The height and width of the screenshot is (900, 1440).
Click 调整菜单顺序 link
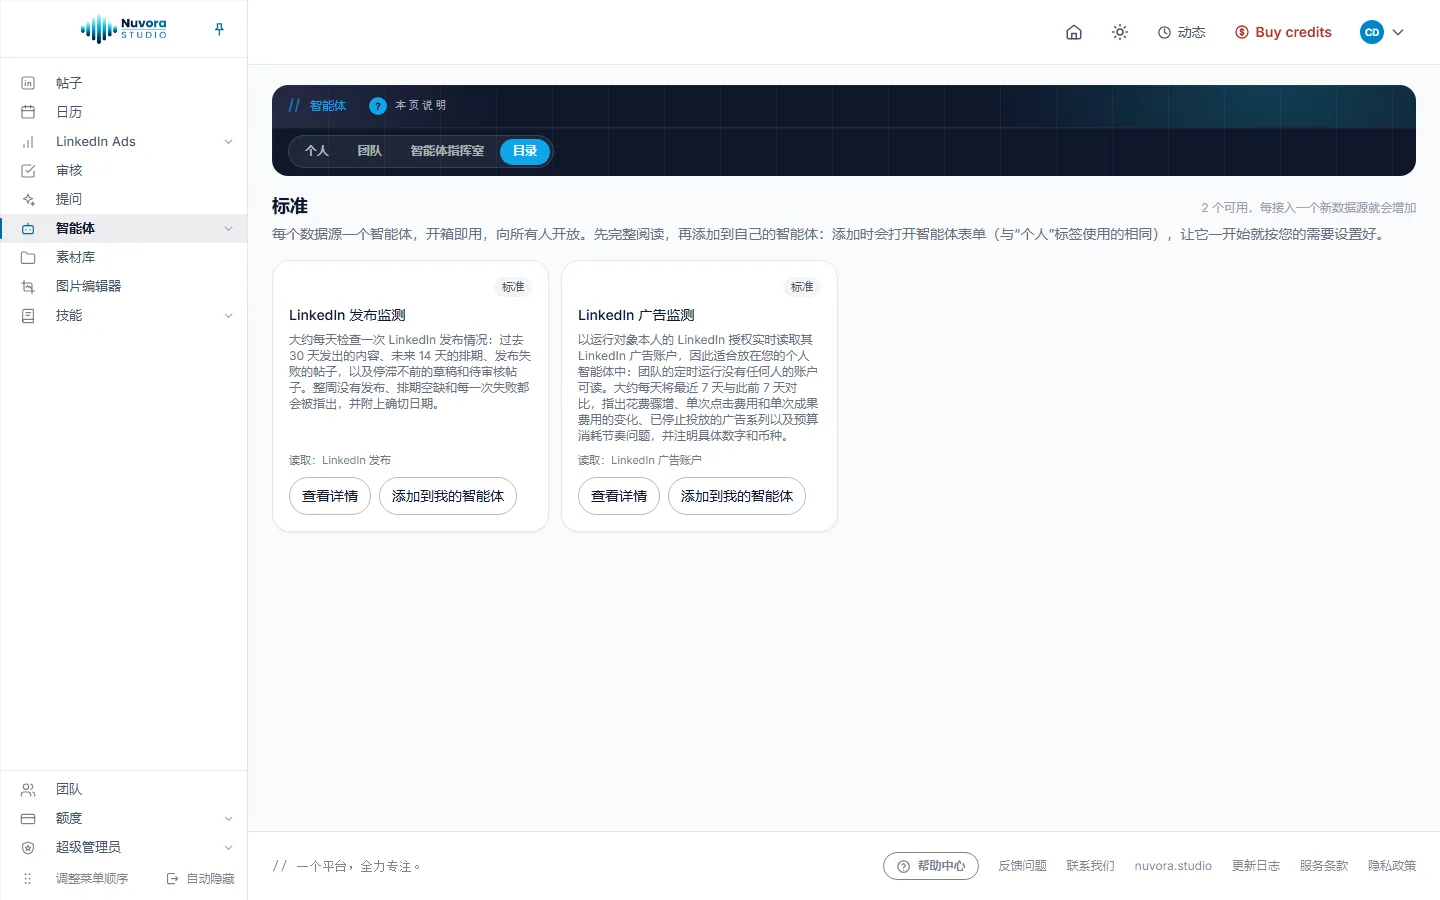pyautogui.click(x=92, y=878)
